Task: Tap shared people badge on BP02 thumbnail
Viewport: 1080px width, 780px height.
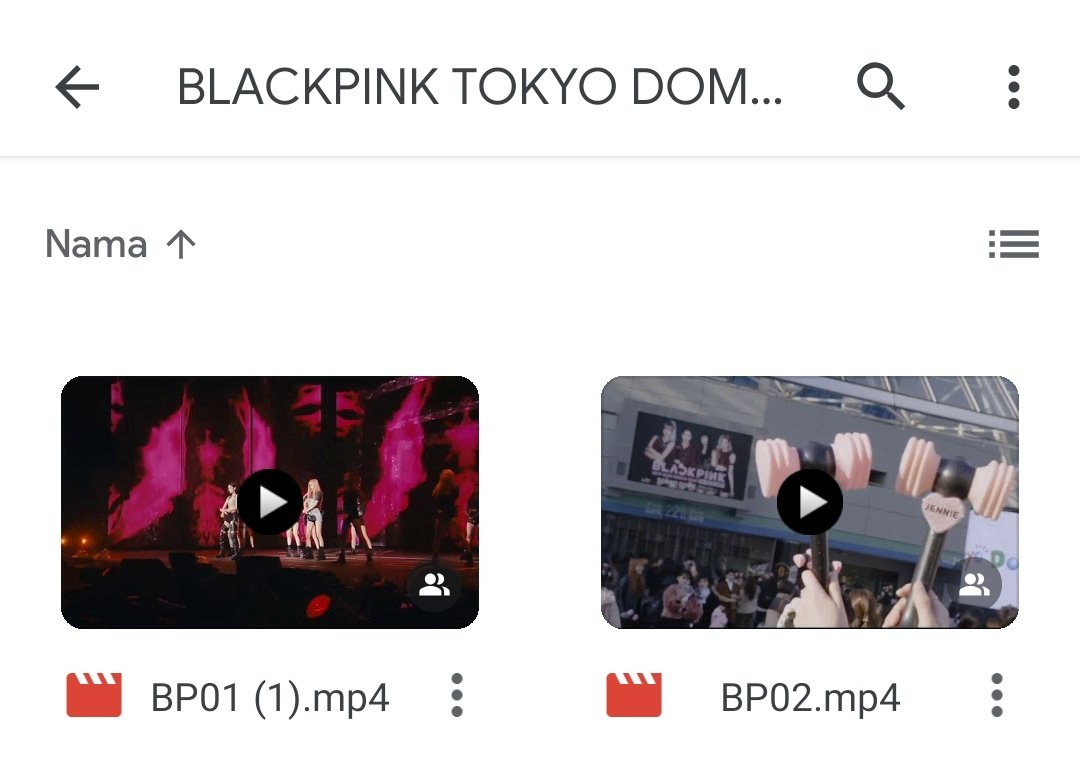Action: pyautogui.click(x=974, y=586)
